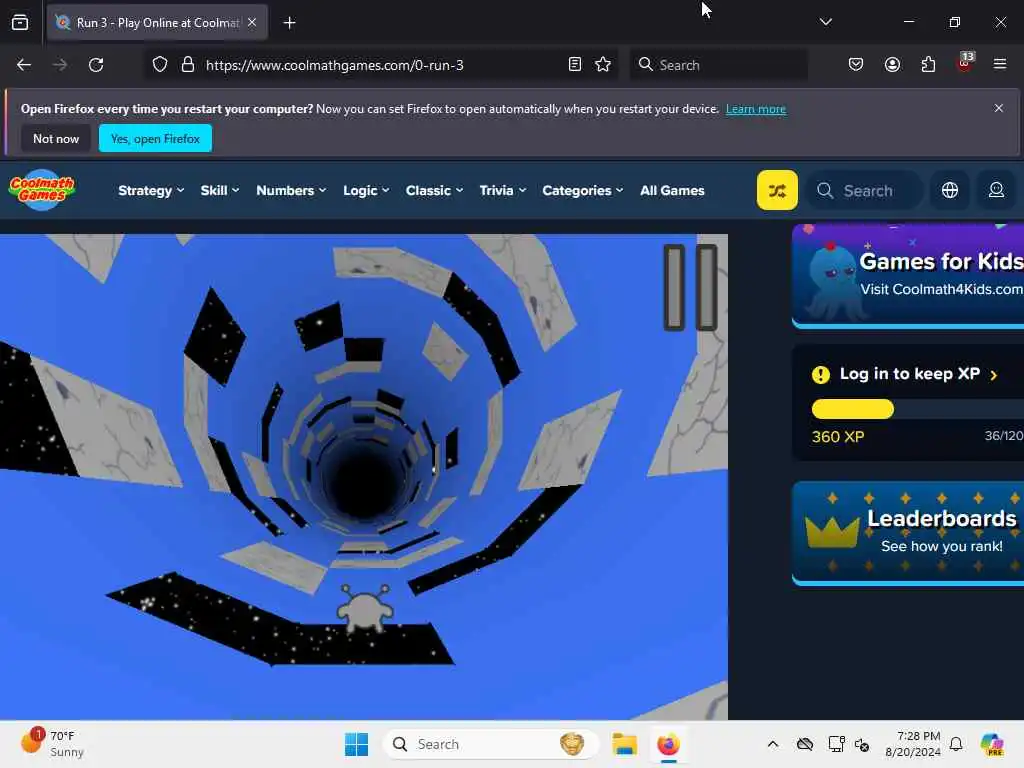Click the Coolmath site search field
The width and height of the screenshot is (1024, 768).
865,190
